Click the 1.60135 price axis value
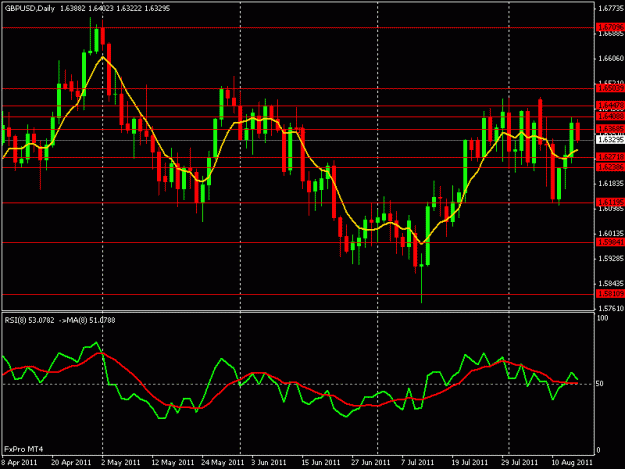625x469 pixels. [x=611, y=234]
